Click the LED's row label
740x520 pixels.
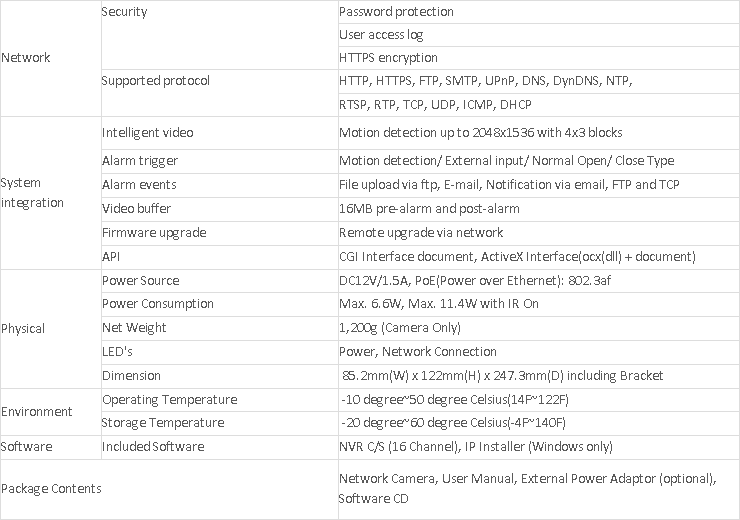(117, 352)
